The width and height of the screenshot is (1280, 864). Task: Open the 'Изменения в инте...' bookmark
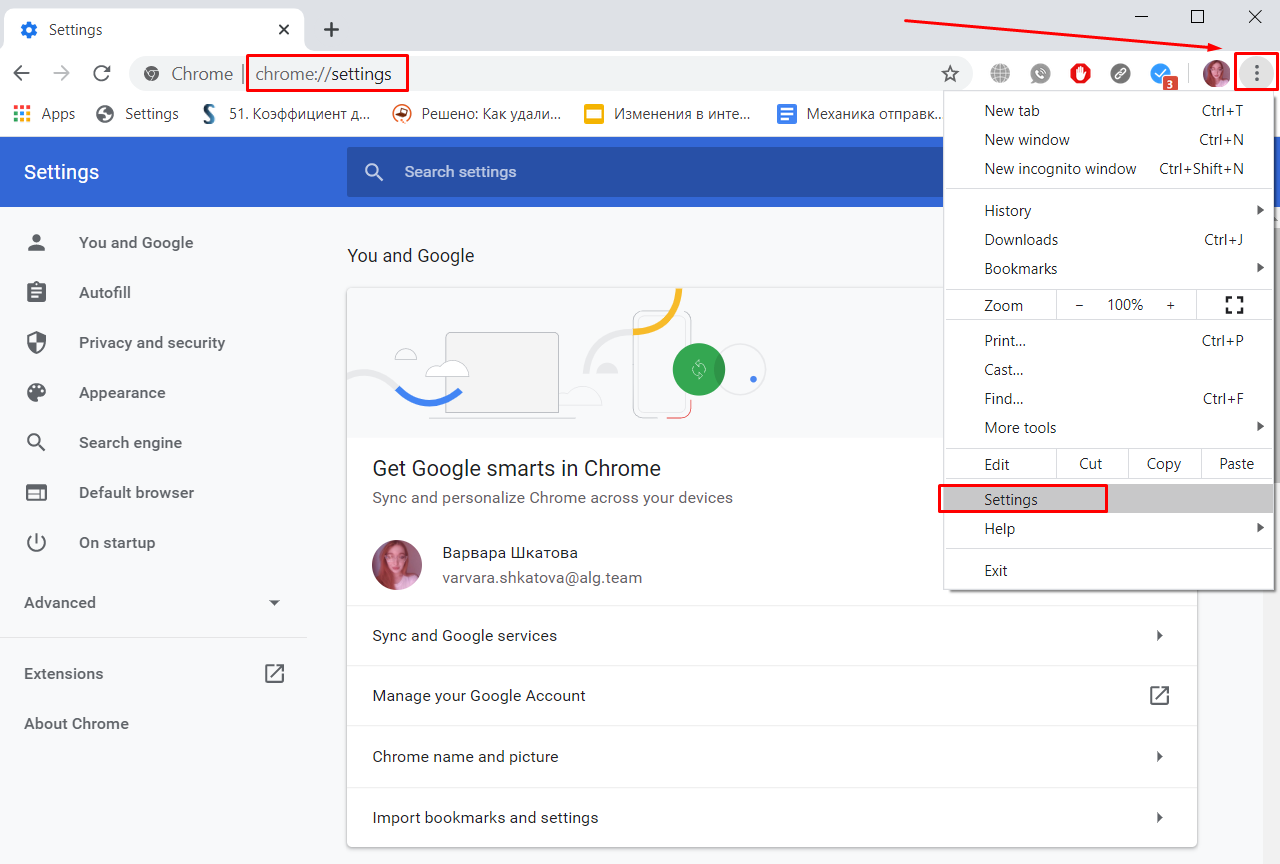tap(667, 114)
